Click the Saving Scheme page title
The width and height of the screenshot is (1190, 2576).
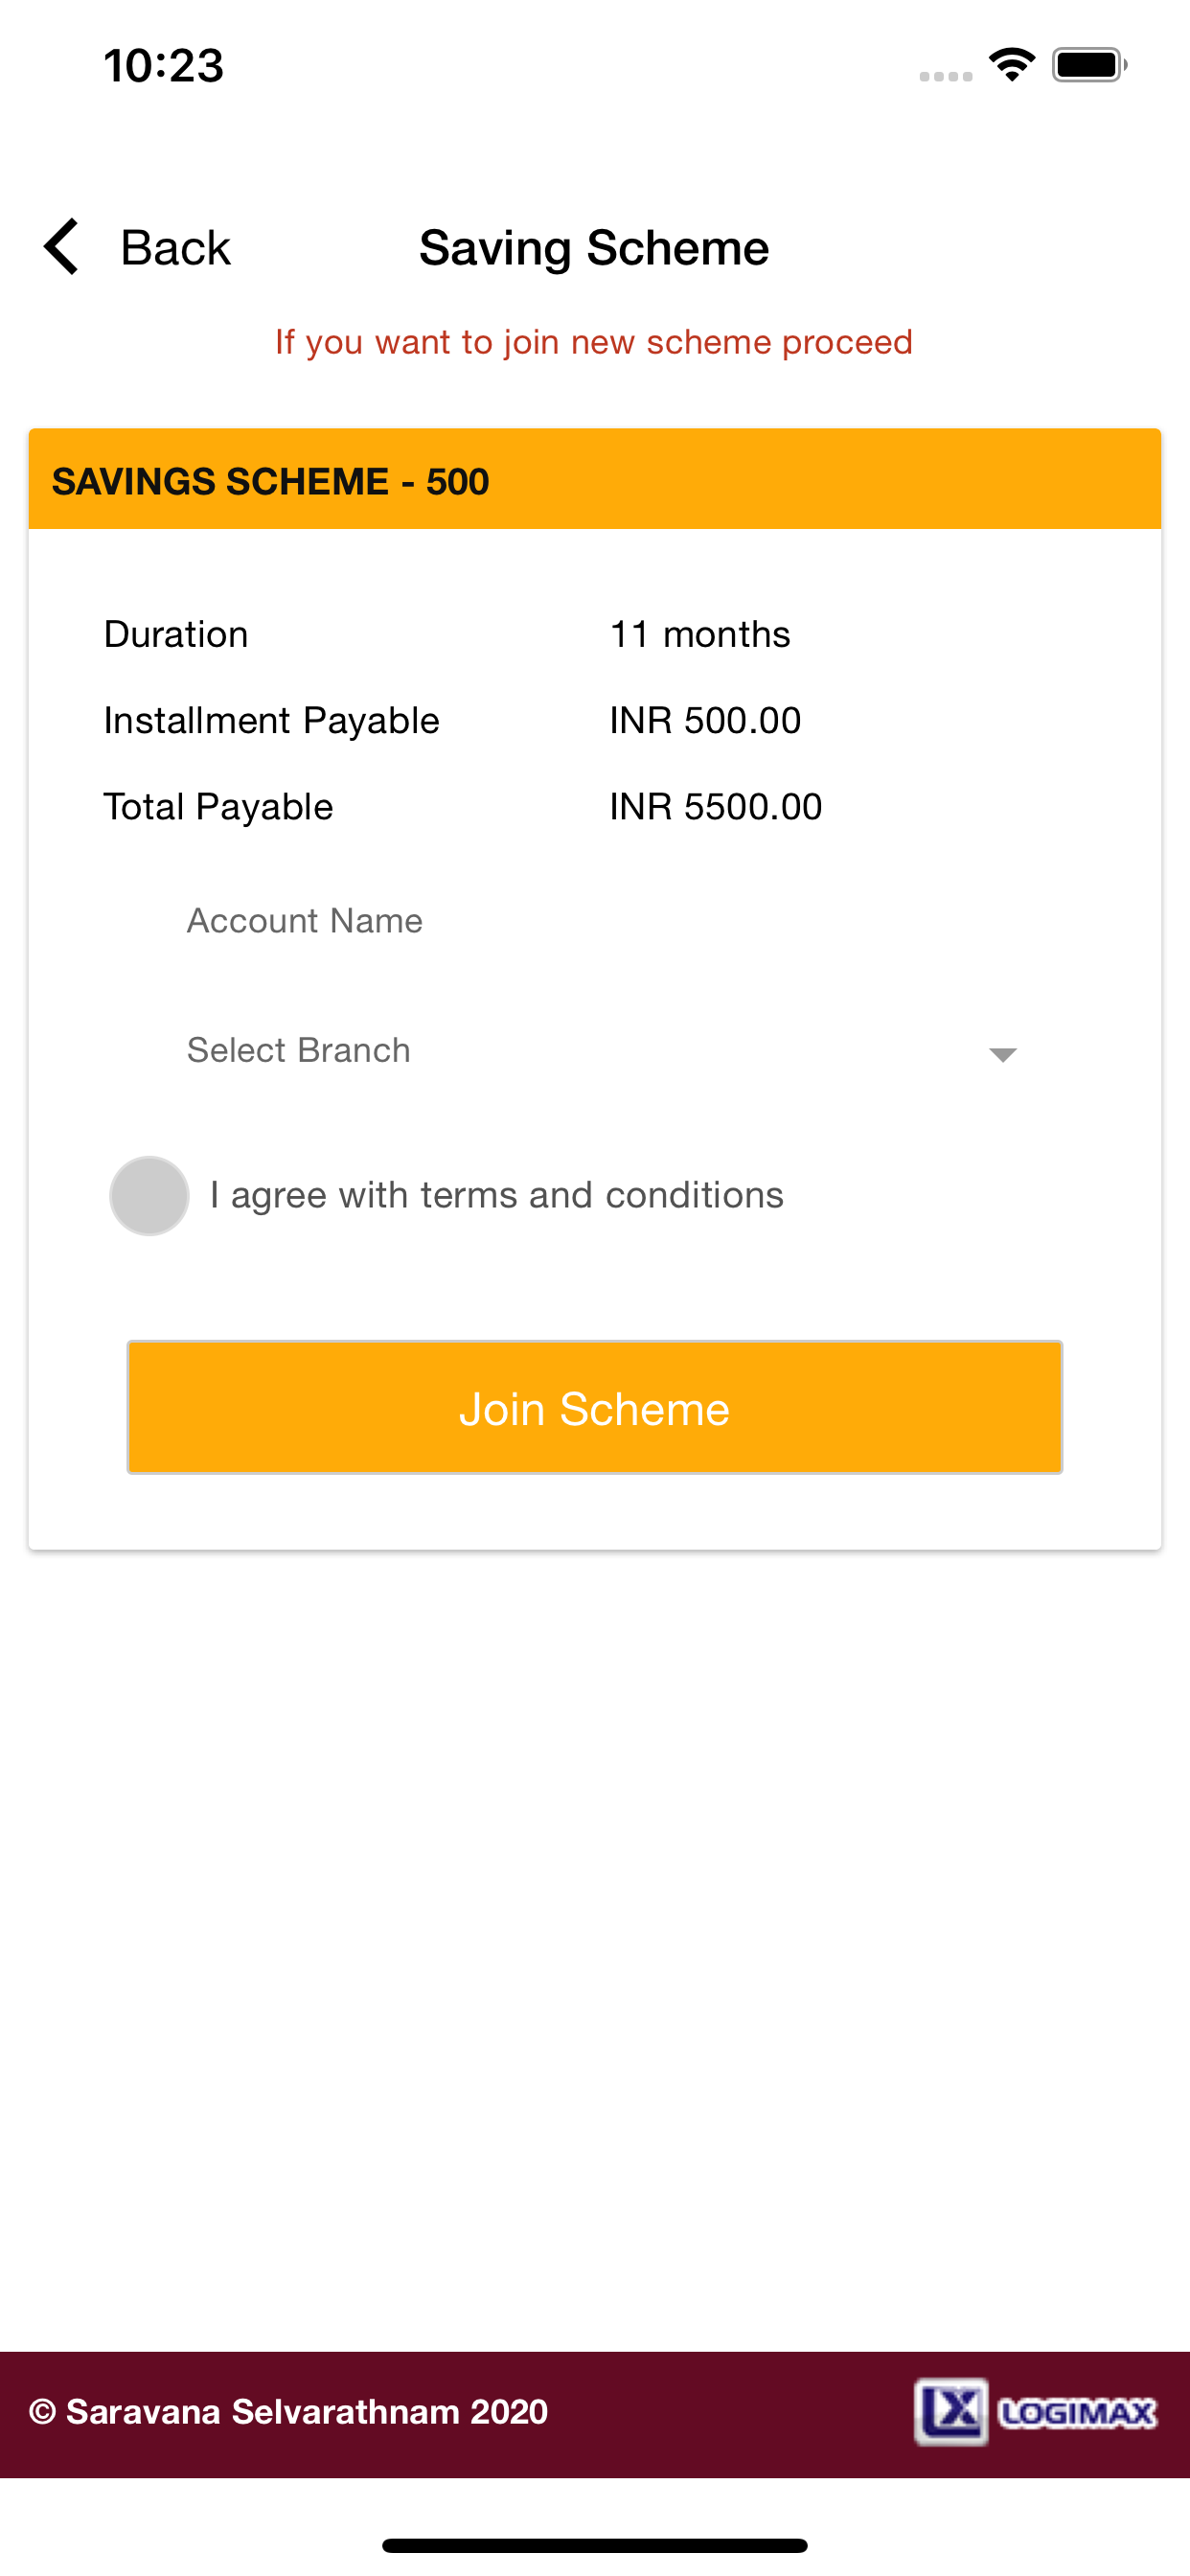[x=594, y=247]
